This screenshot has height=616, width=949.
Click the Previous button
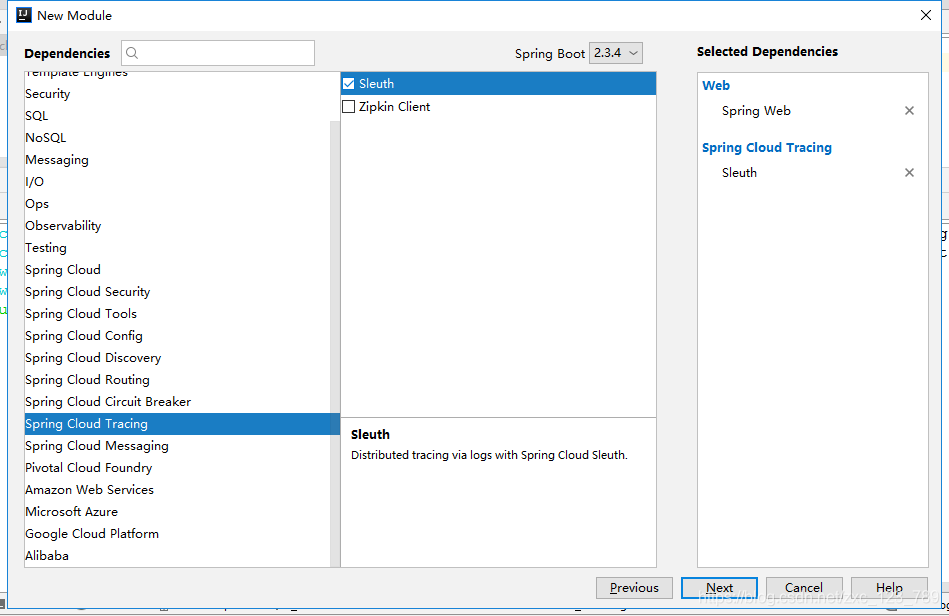pos(634,588)
